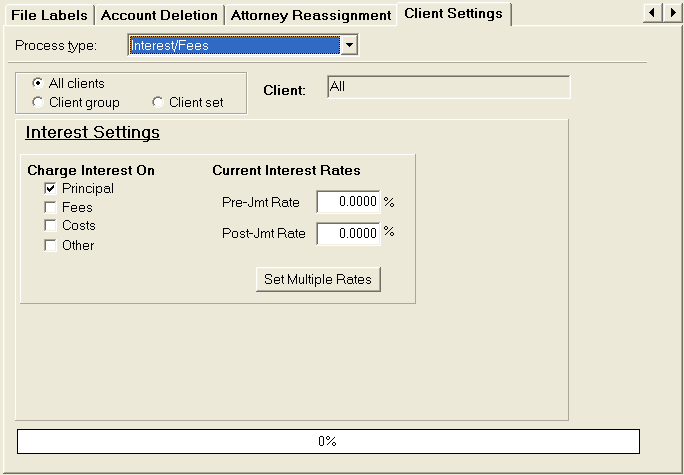Open the Process type dropdown arrow
The image size is (684, 475).
click(x=348, y=45)
